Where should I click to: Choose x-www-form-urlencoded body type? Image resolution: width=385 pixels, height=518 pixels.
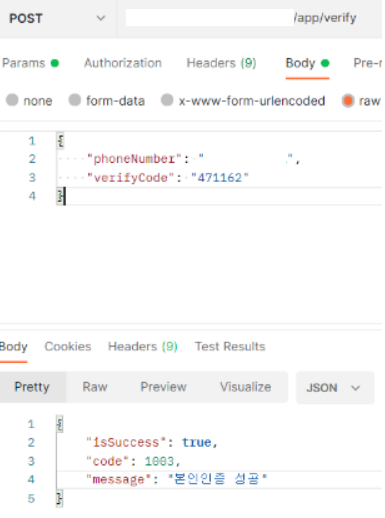coord(167,100)
